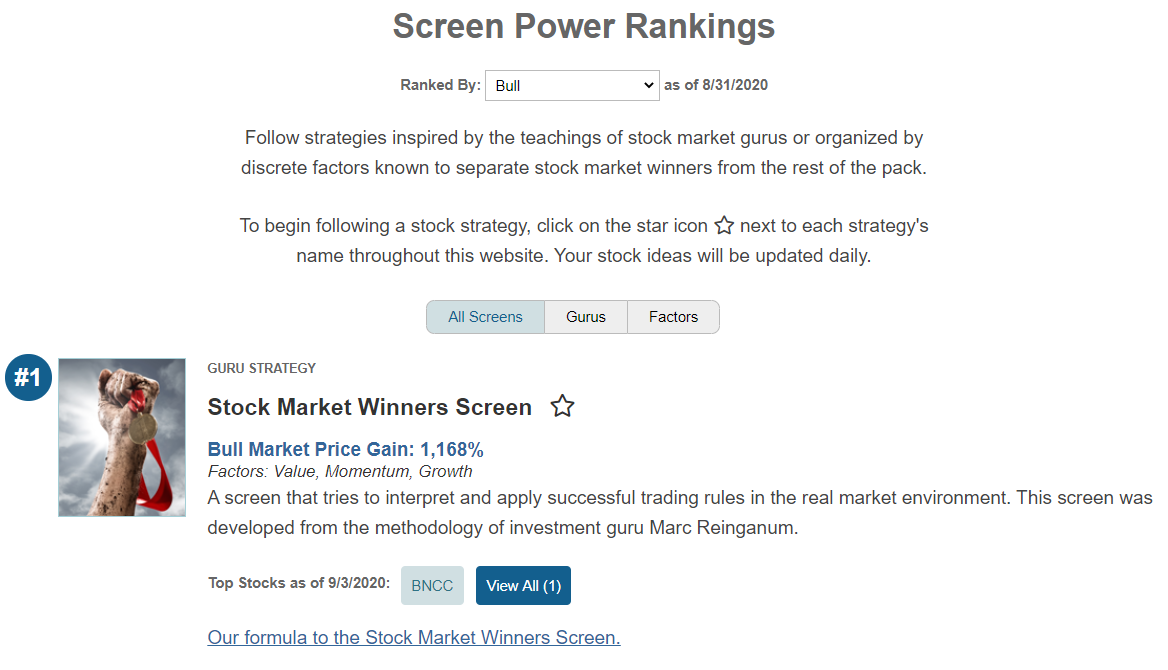Click the #1 rank badge
Screen dimensions: 1168x670
pos(28,377)
